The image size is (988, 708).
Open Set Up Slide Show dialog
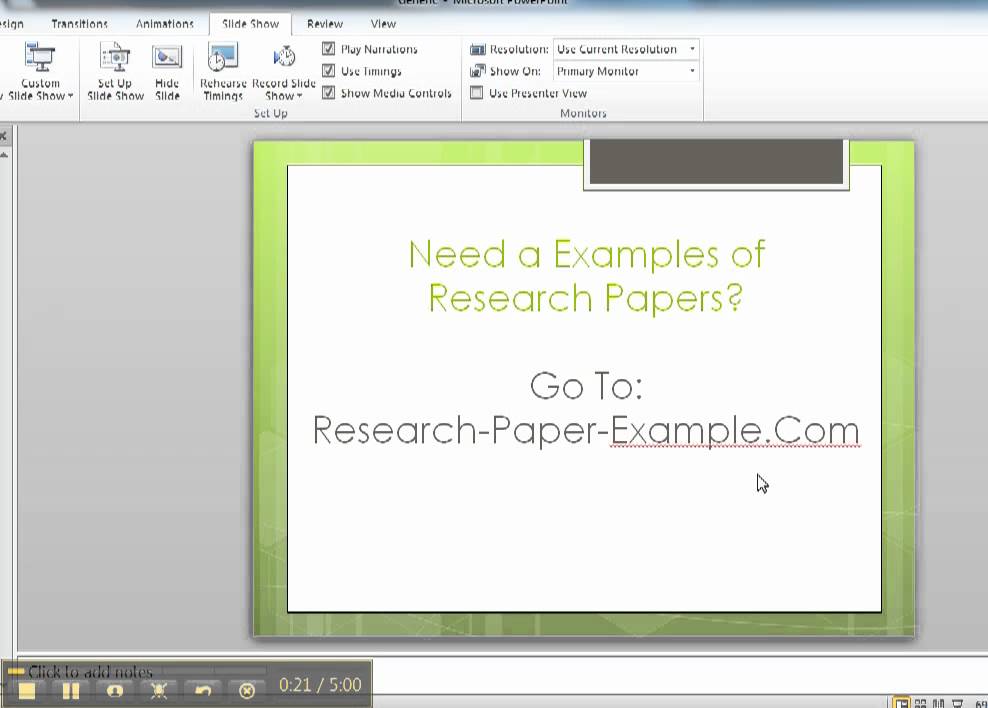coord(115,71)
